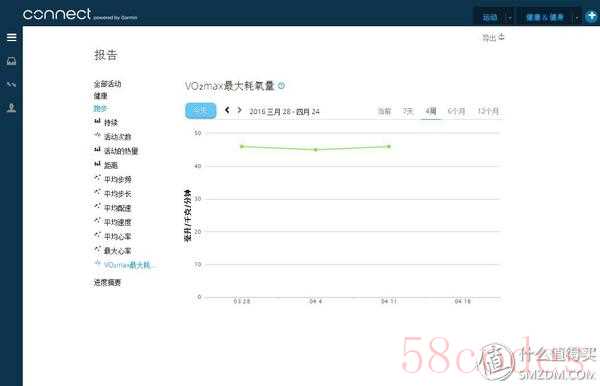Go to previous date range arrow
Image resolution: width=600 pixels, height=386 pixels.
(x=227, y=110)
